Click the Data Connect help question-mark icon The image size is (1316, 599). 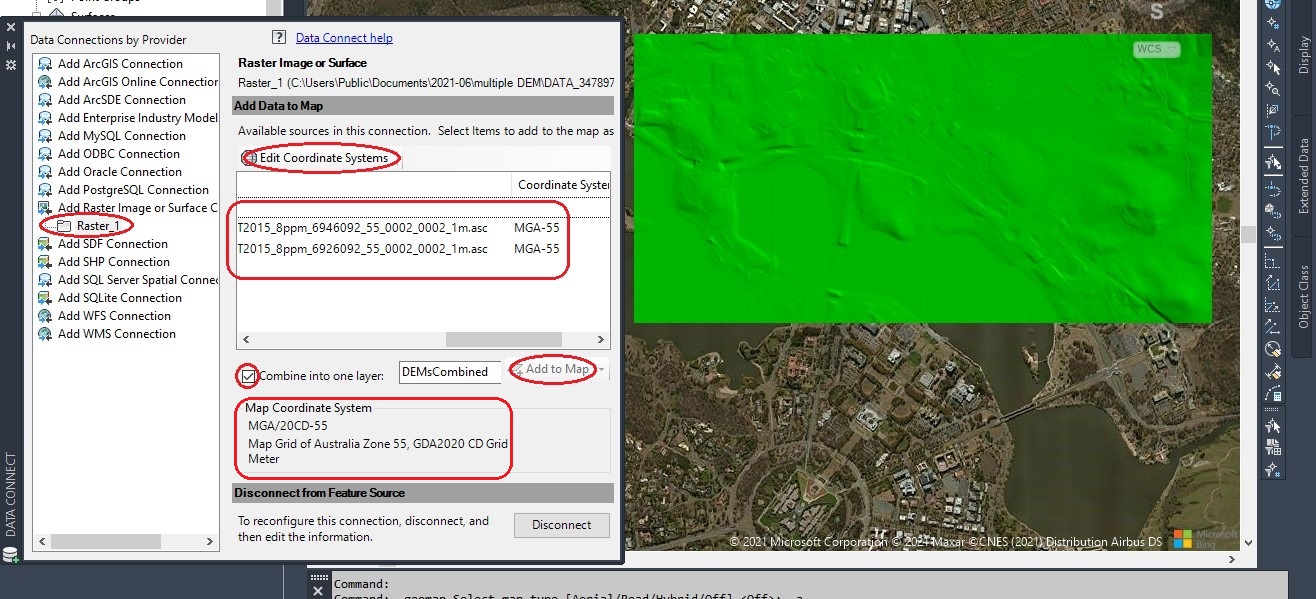pos(278,38)
